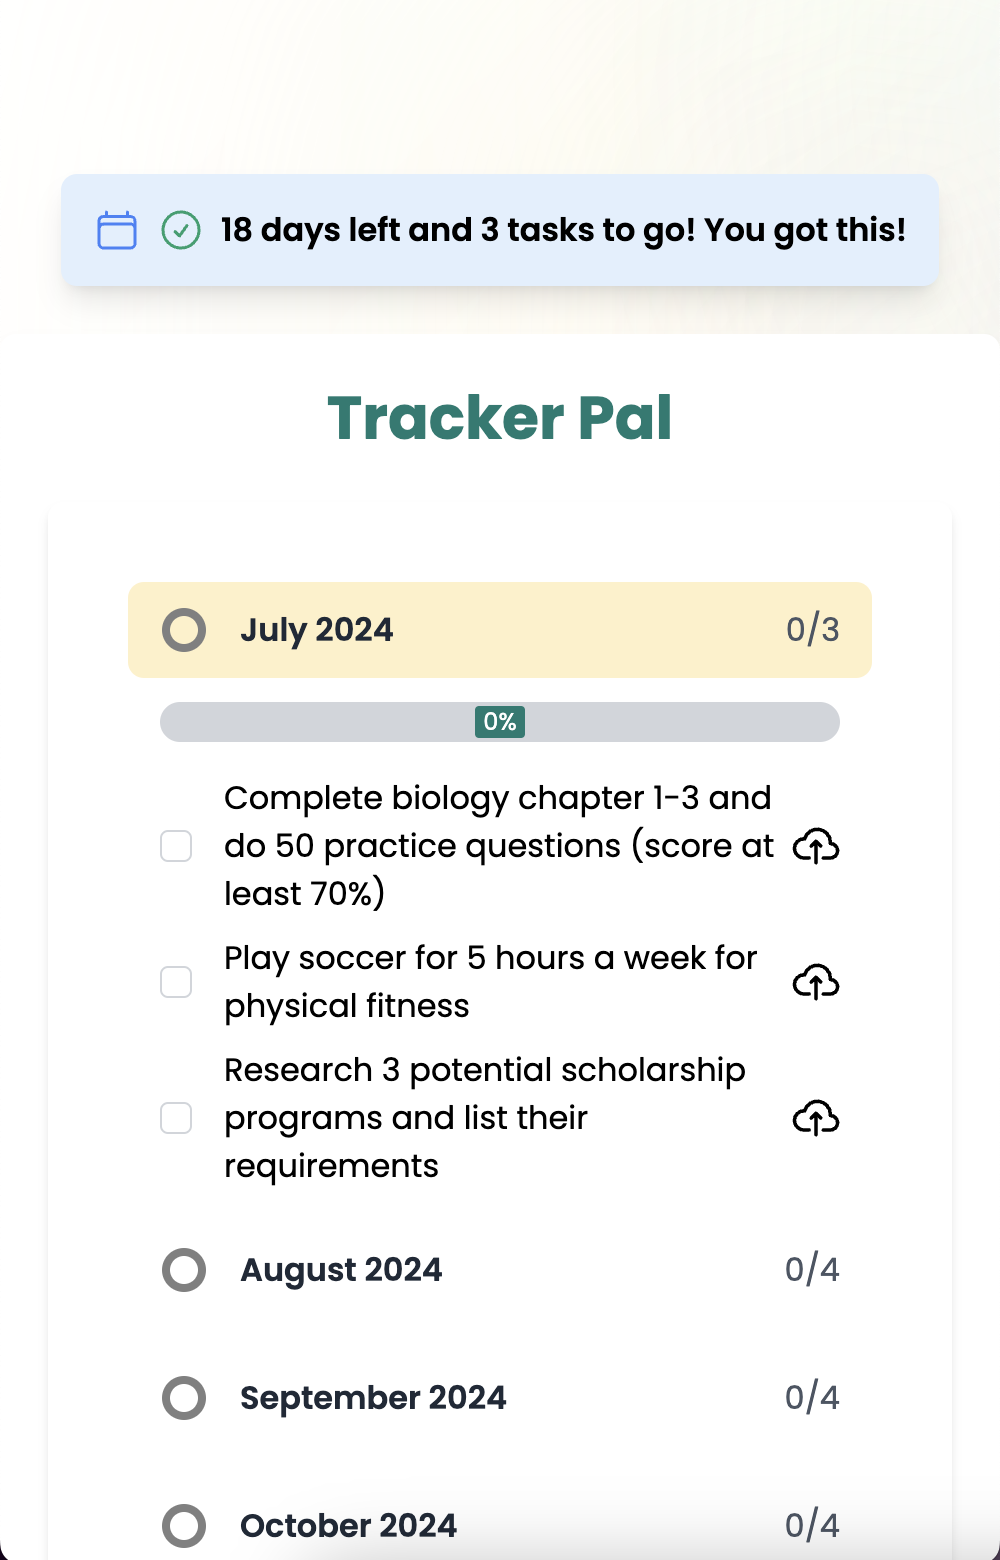Click the green checkmark circle icon in banner

181,230
